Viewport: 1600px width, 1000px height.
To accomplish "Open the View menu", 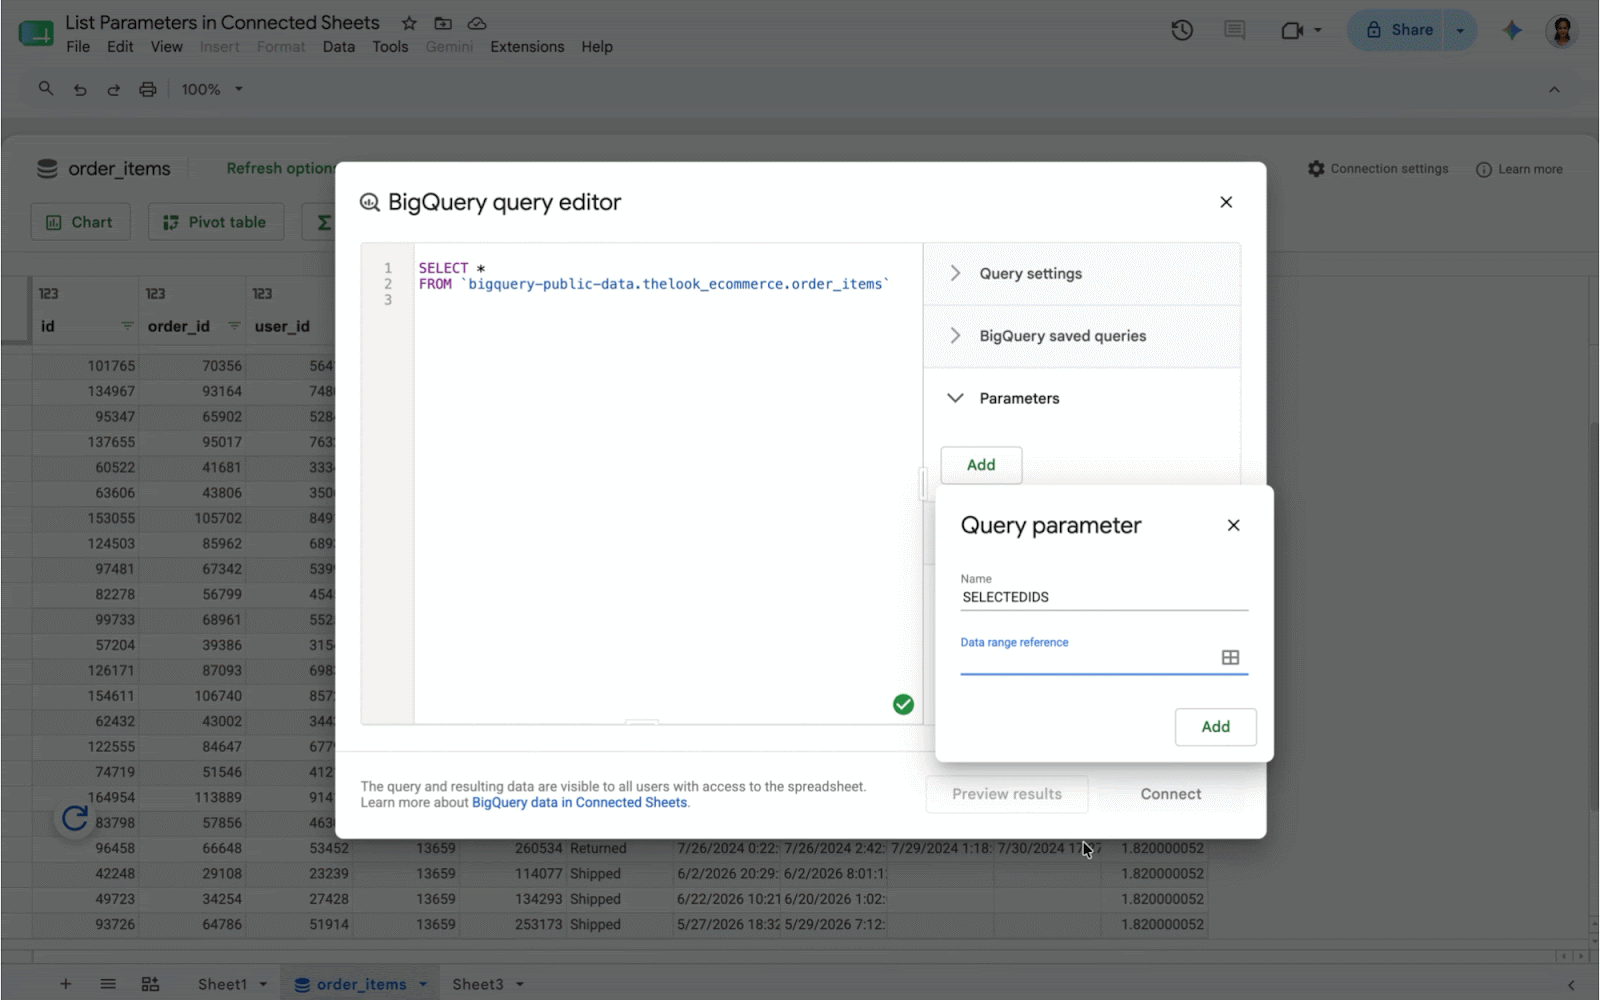I will click(x=166, y=47).
